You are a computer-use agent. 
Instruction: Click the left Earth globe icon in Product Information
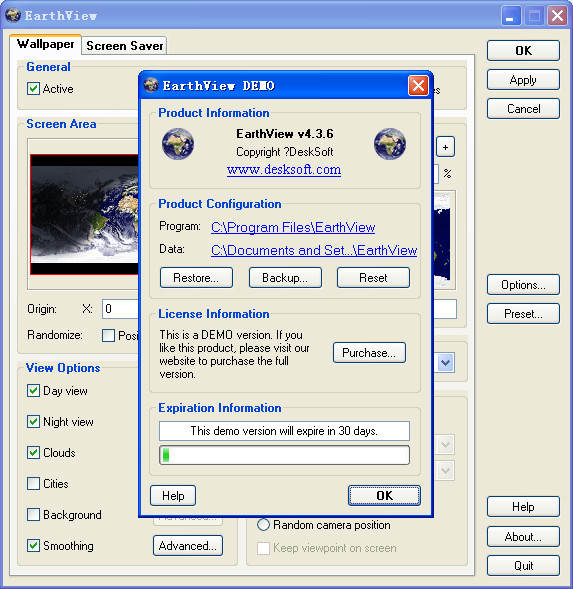click(178, 144)
